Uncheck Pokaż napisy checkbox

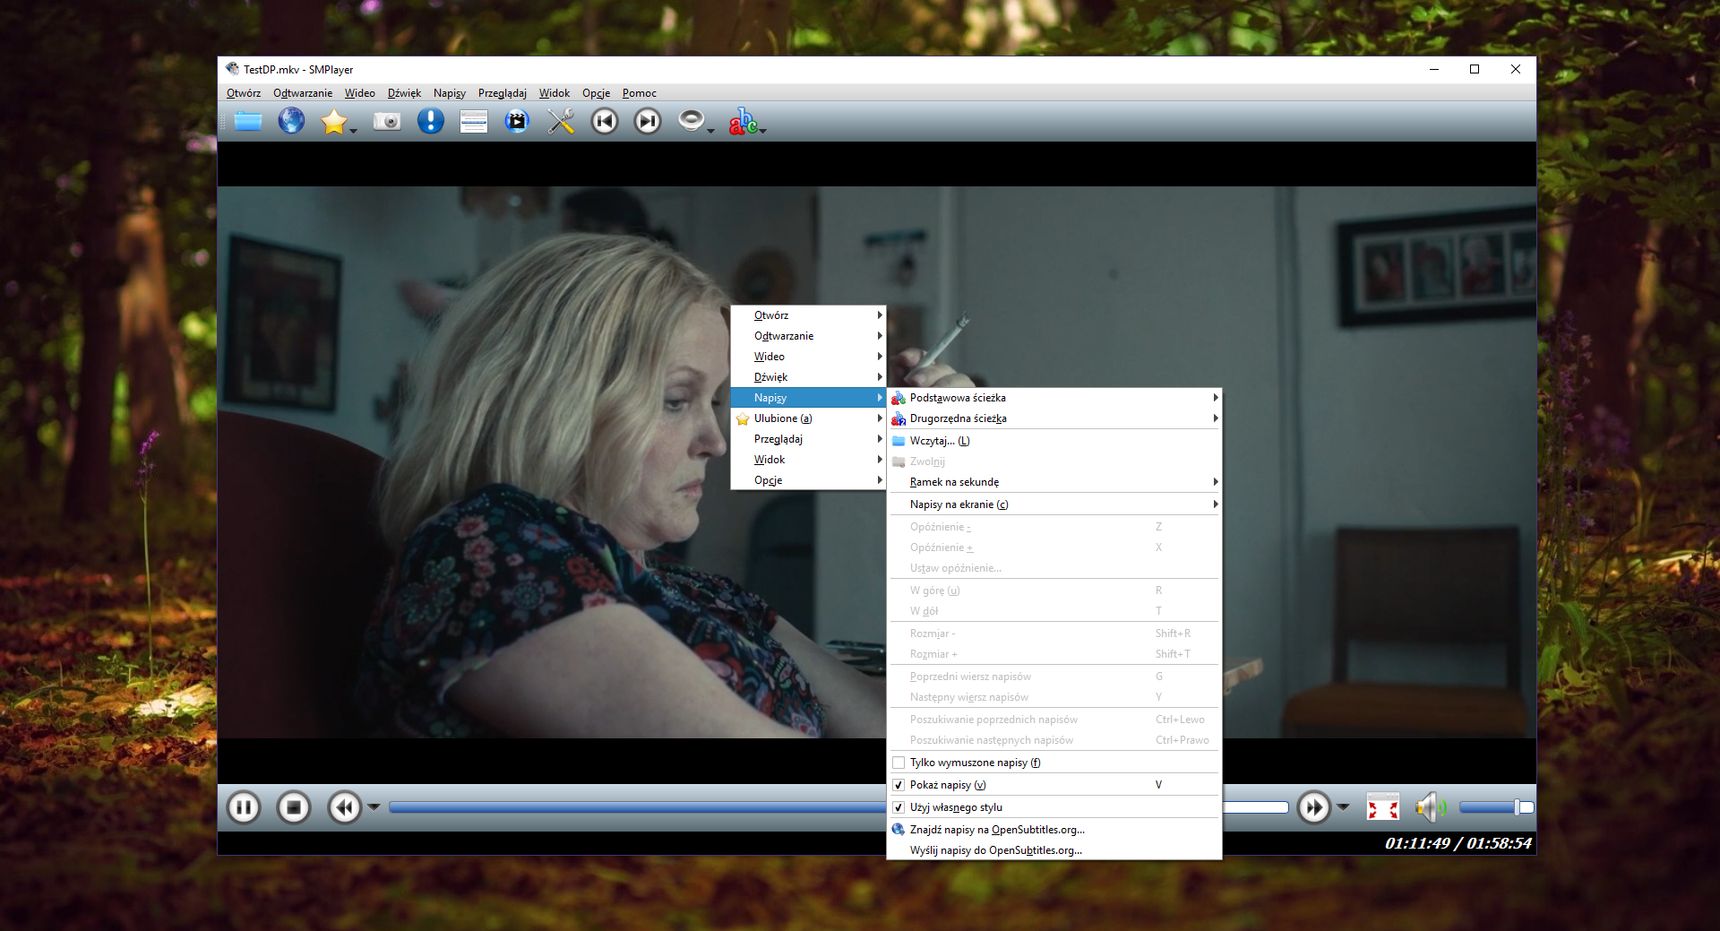898,785
